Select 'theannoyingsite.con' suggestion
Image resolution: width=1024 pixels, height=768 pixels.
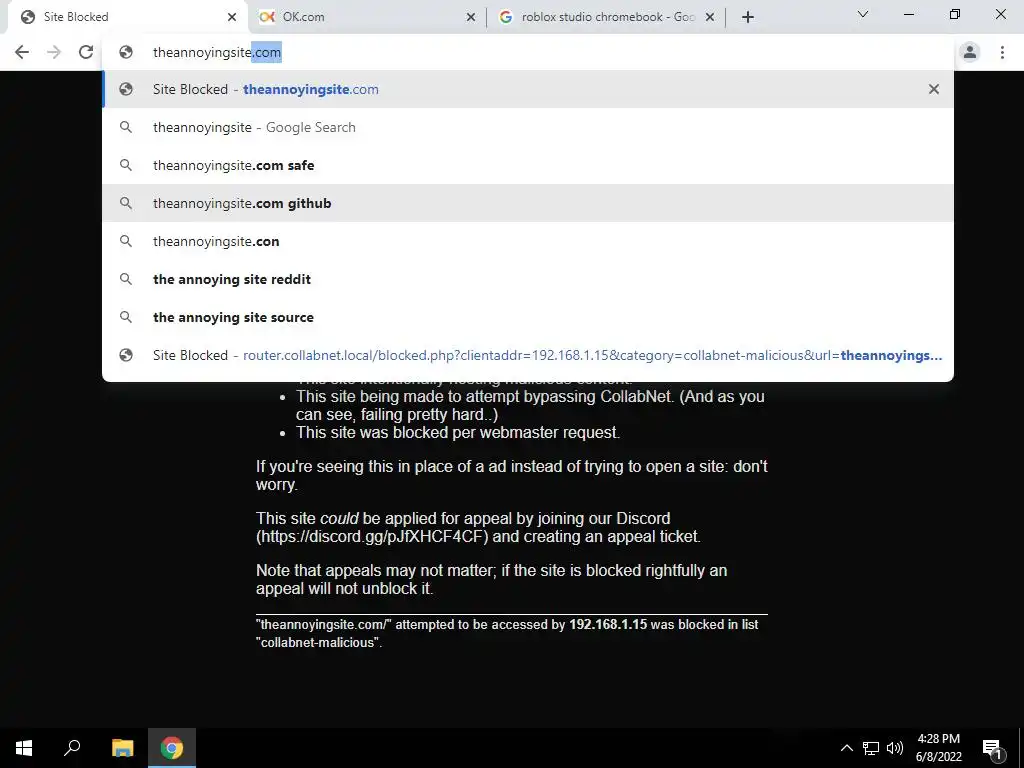tap(528, 241)
